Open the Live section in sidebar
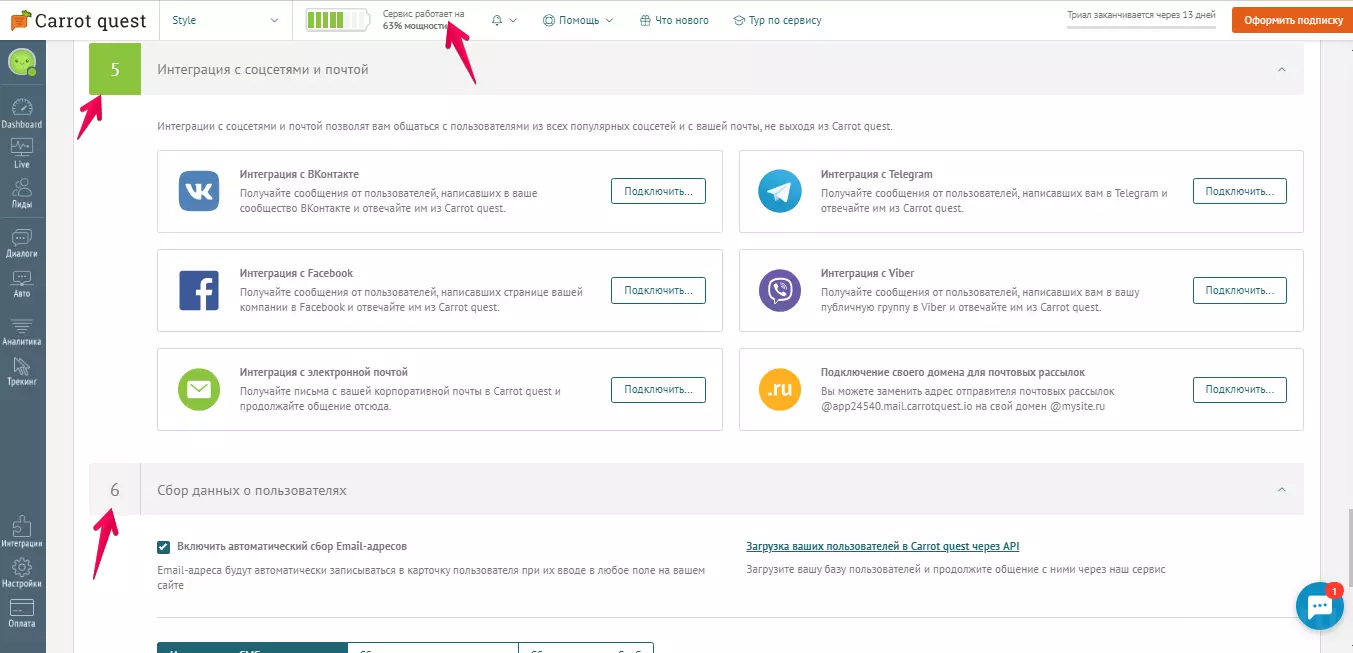 pos(22,153)
